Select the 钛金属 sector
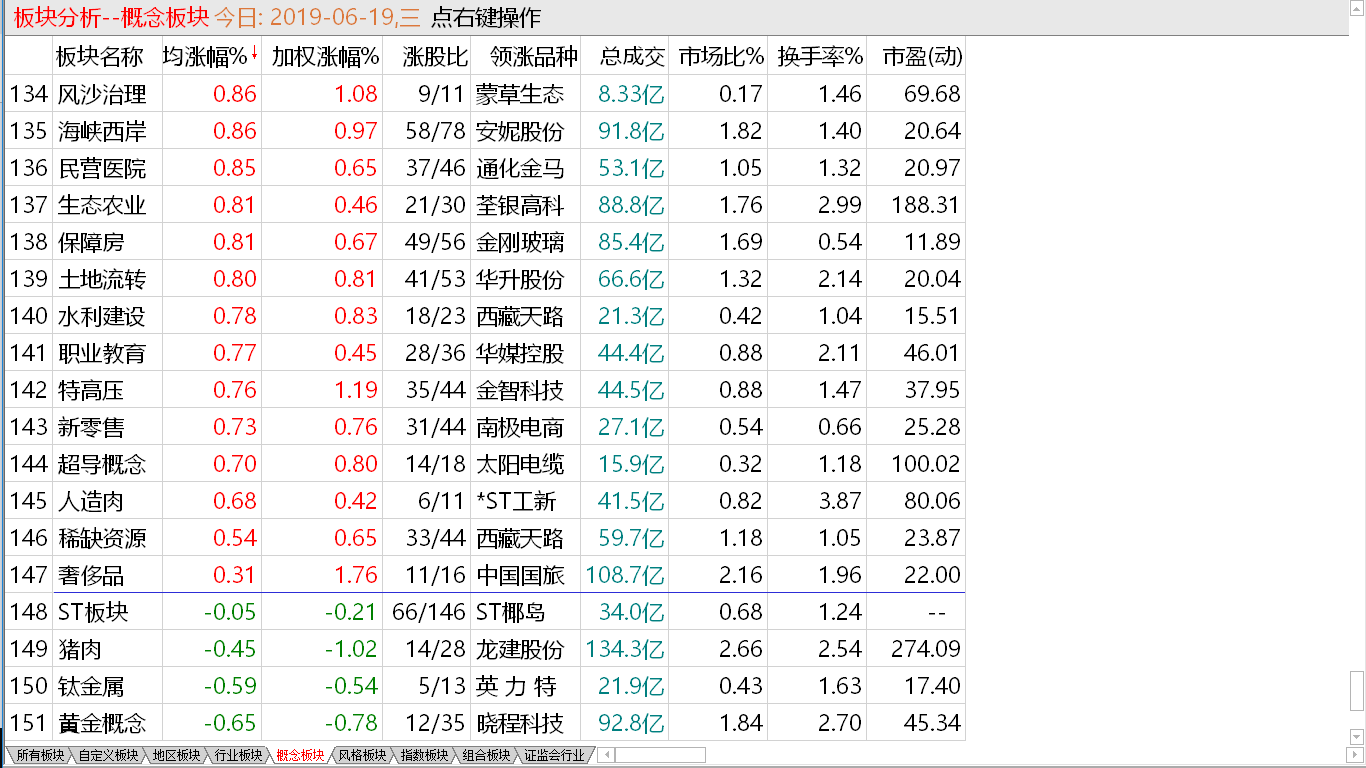 click(x=91, y=686)
